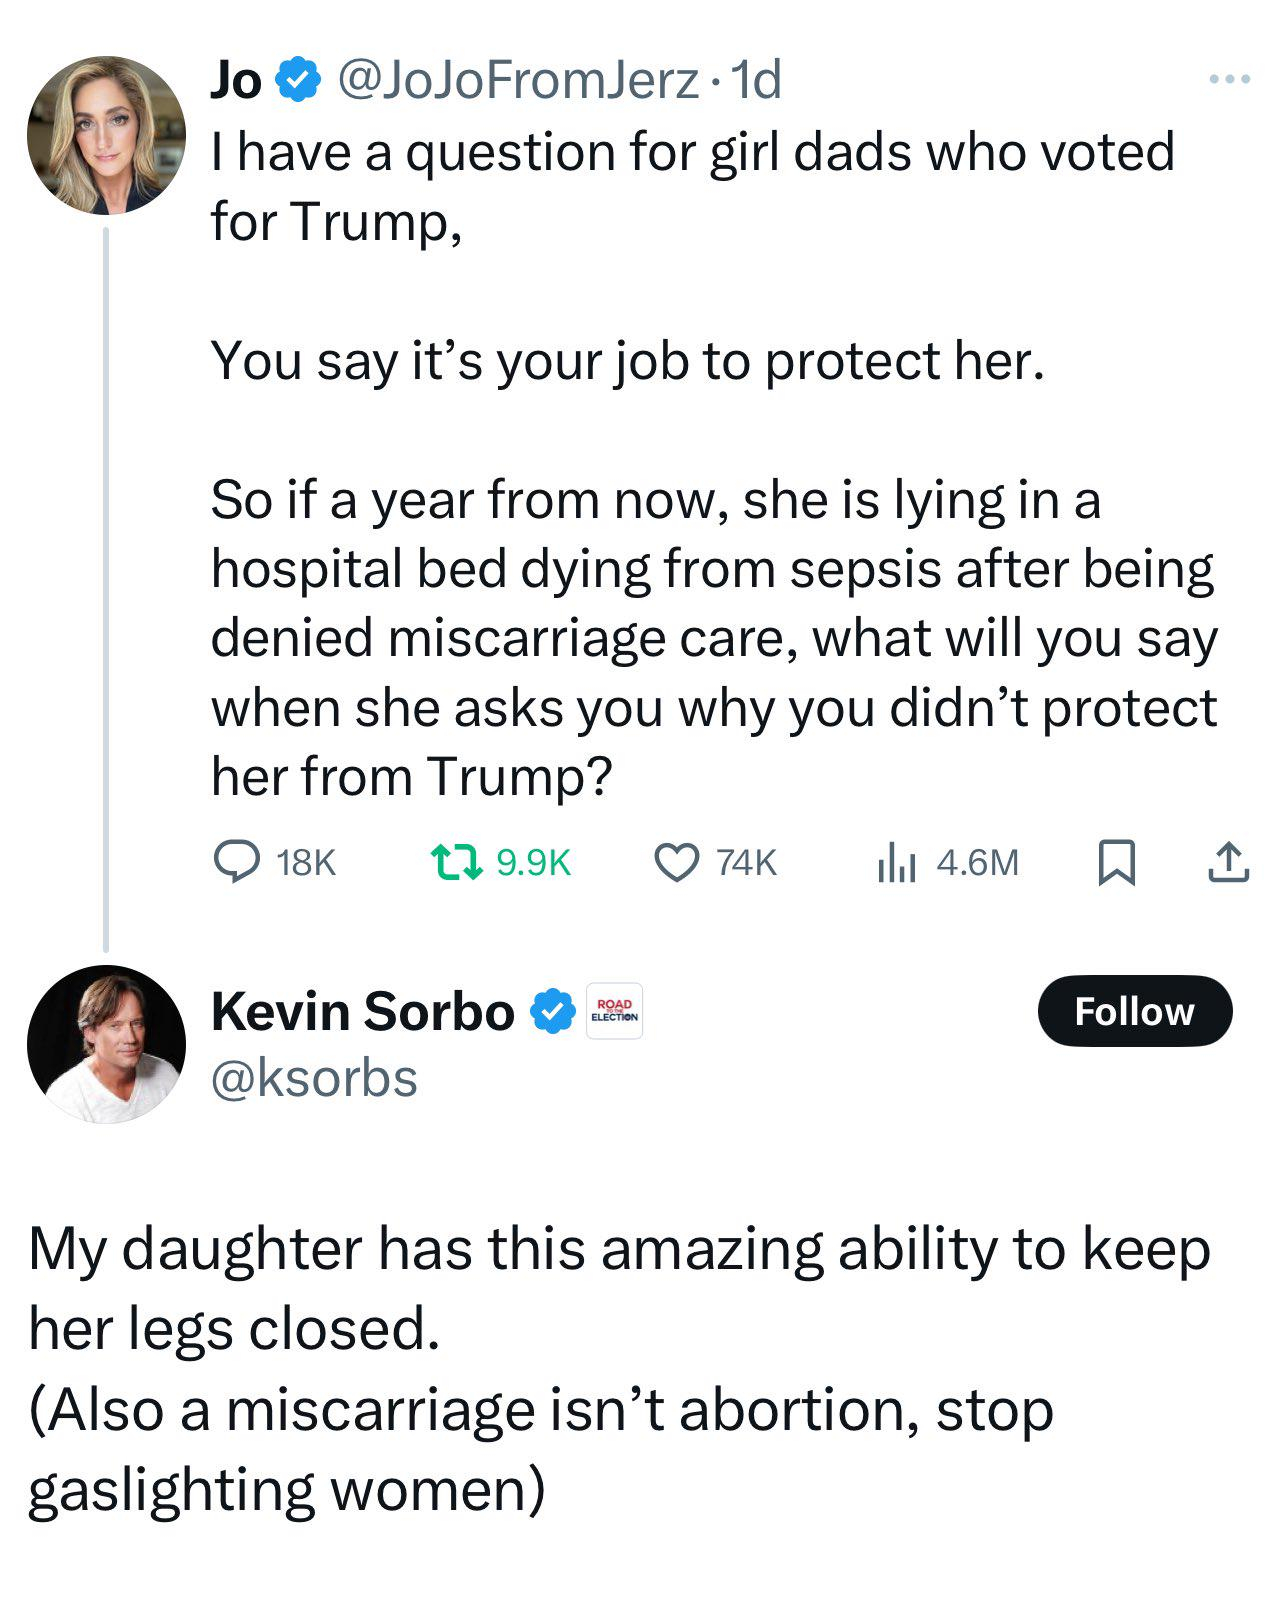Click Jo's profile picture
Image resolution: width=1284 pixels, height=1609 pixels.
106,136
